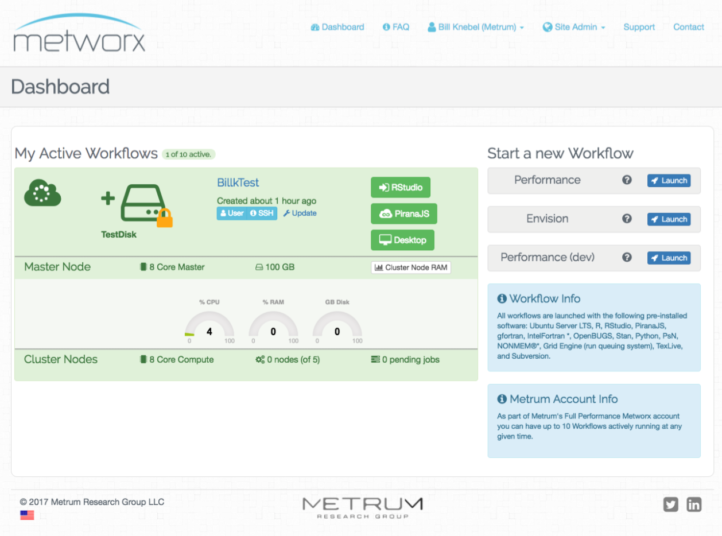Click the 8 Core Compute label

tap(177, 360)
